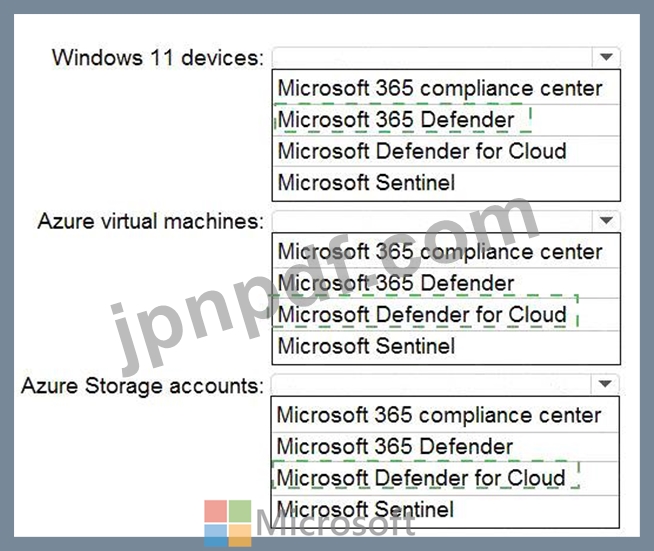Select Microsoft 365 compliance center for Windows 11 devices
This screenshot has height=551, width=654.
coord(446,88)
